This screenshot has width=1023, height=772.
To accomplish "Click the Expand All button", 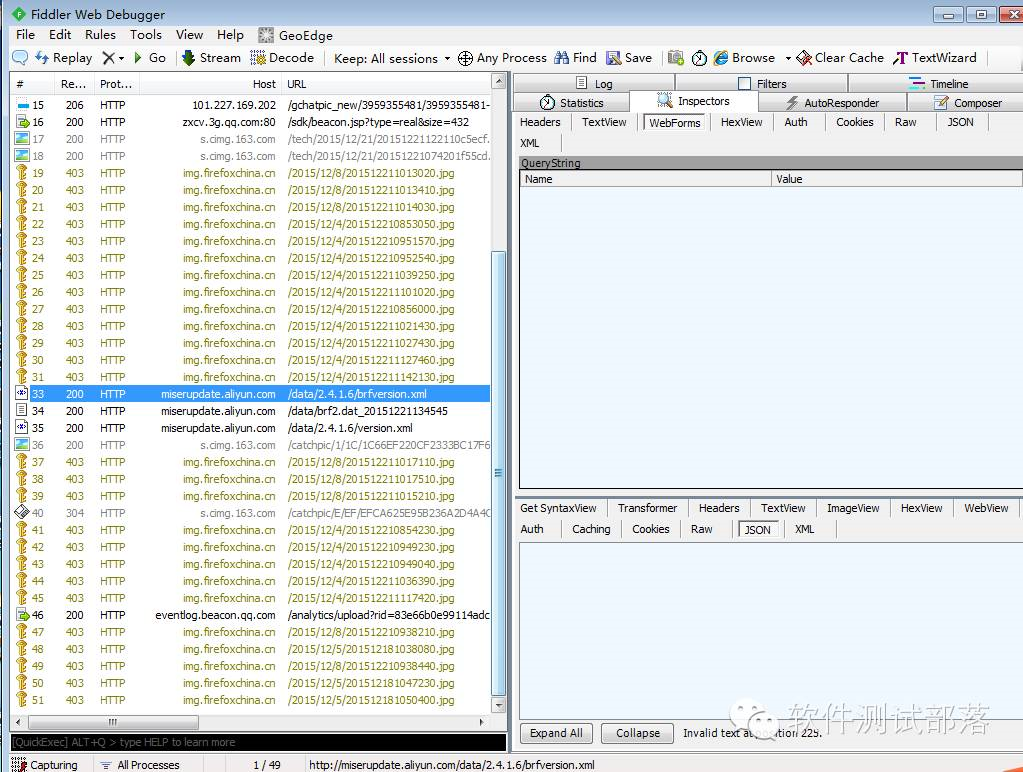I will click(x=556, y=733).
